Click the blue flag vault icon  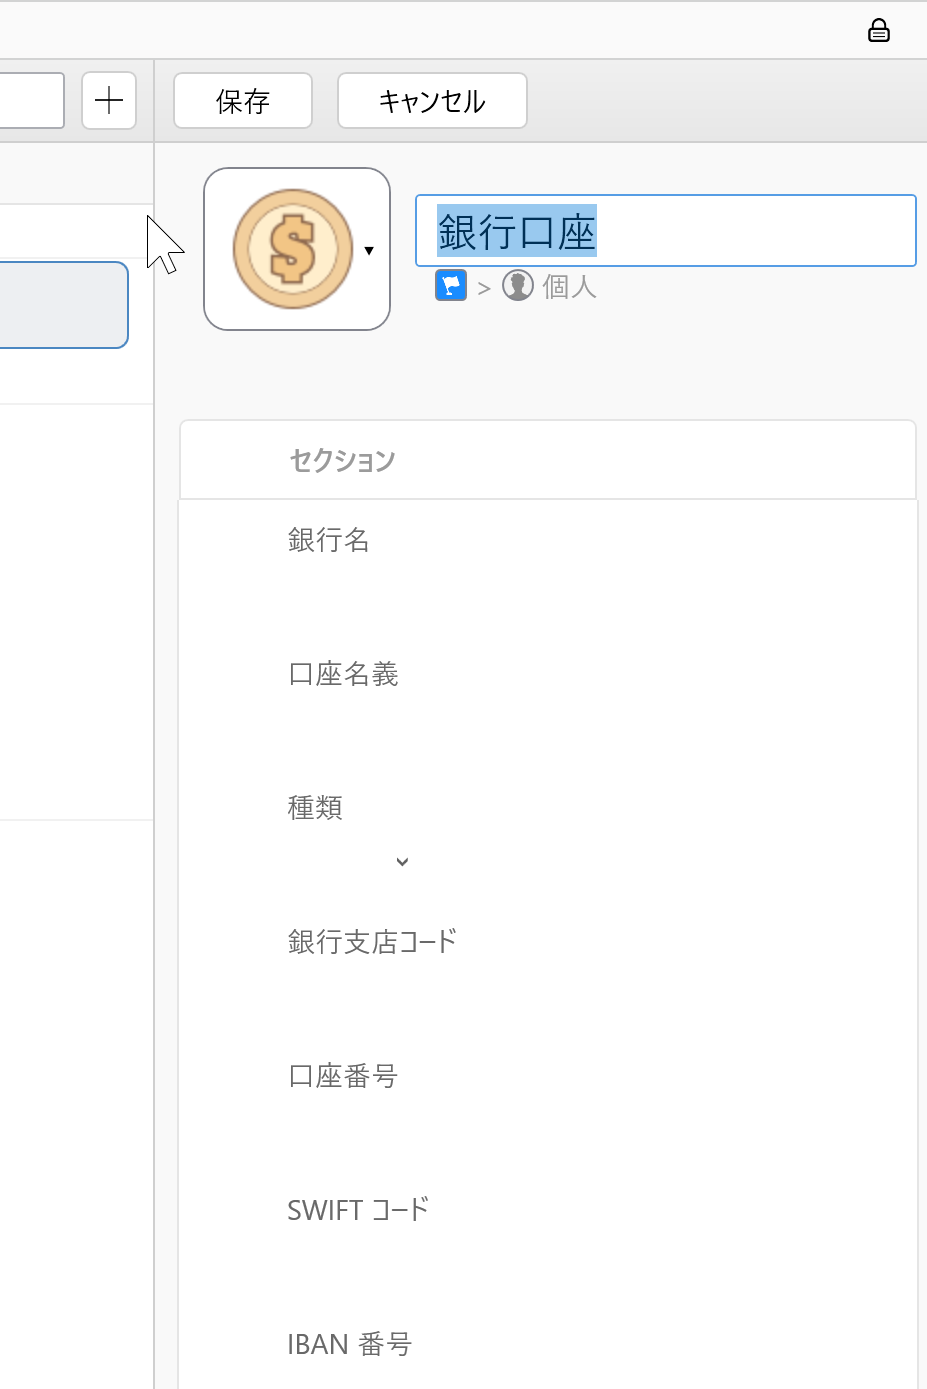pyautogui.click(x=451, y=286)
